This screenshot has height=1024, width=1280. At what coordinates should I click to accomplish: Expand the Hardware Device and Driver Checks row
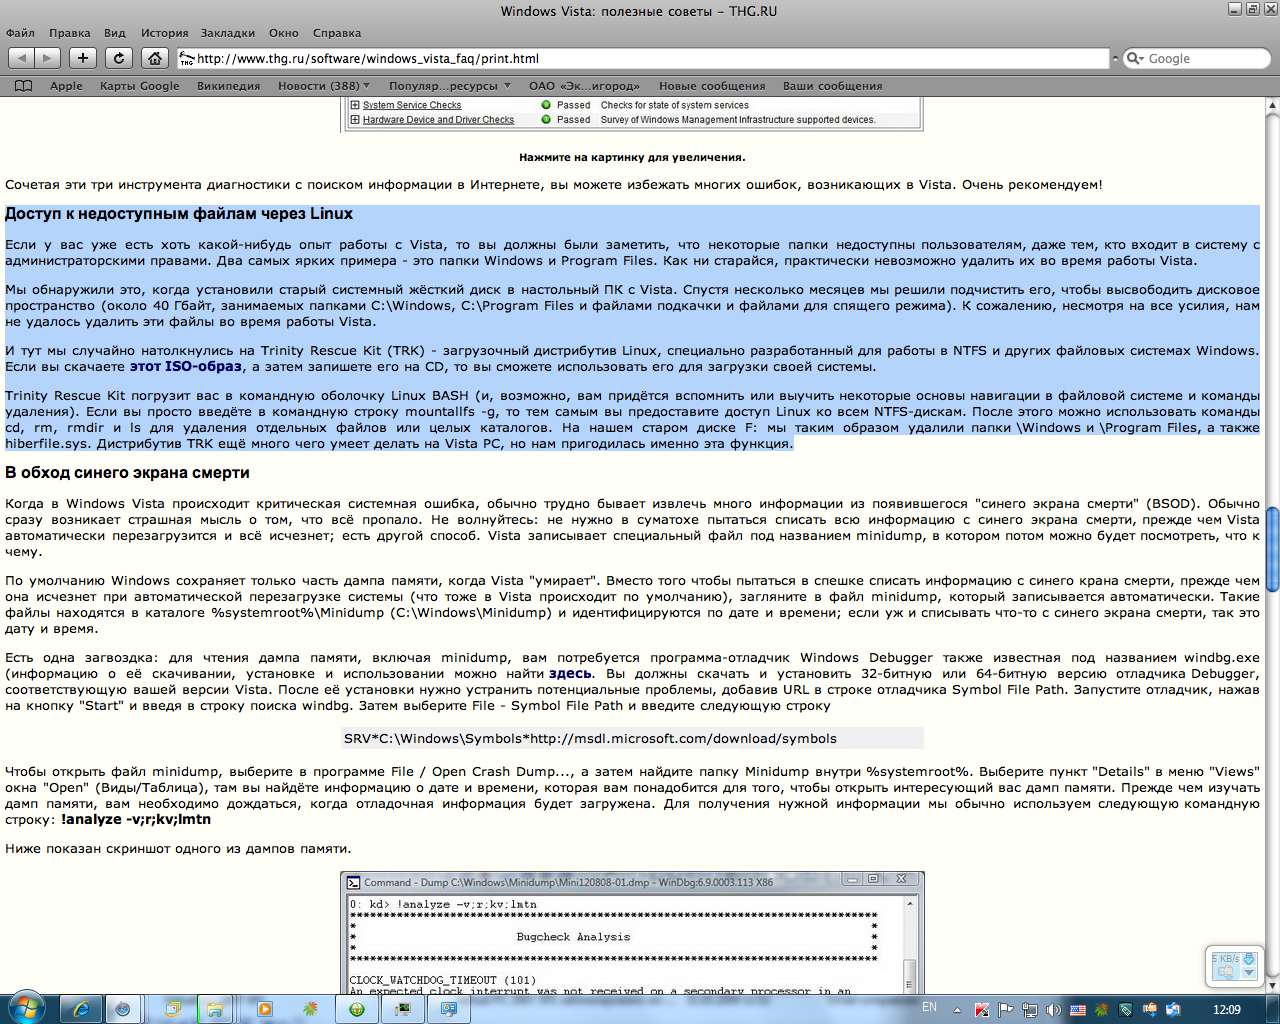pyautogui.click(x=355, y=120)
